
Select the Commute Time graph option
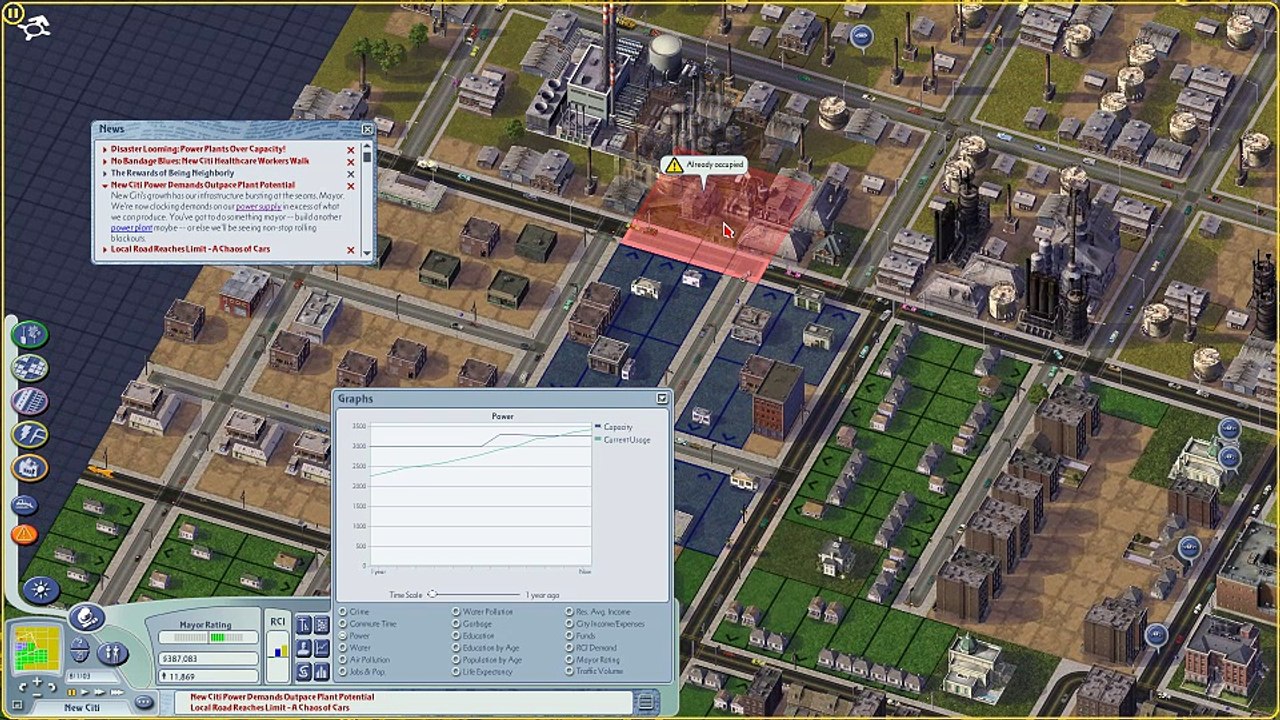click(367, 624)
